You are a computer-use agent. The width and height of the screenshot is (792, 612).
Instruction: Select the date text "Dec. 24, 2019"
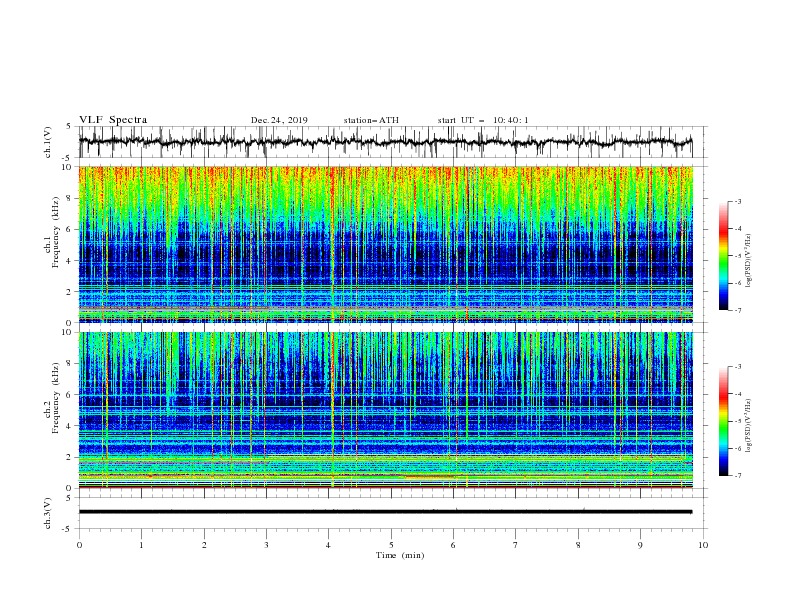coord(279,120)
